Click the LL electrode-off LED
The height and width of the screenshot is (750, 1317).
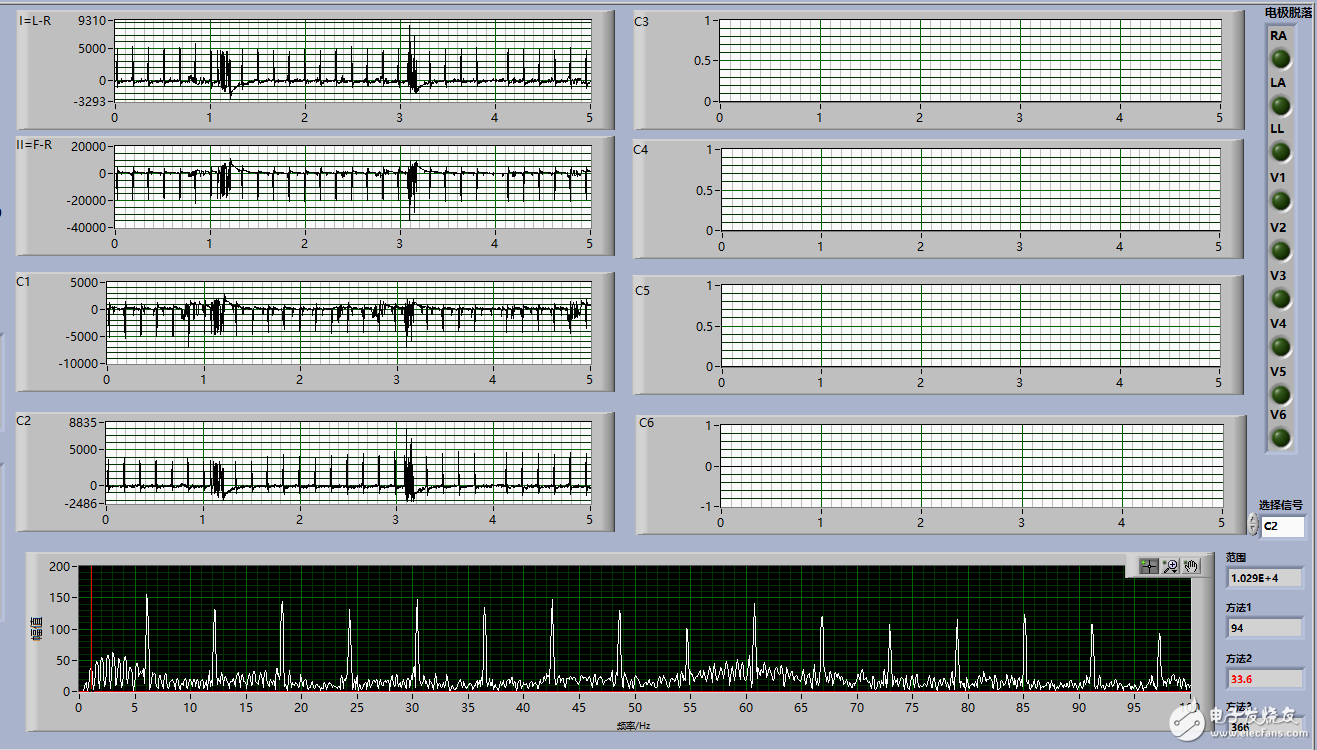pos(1279,152)
